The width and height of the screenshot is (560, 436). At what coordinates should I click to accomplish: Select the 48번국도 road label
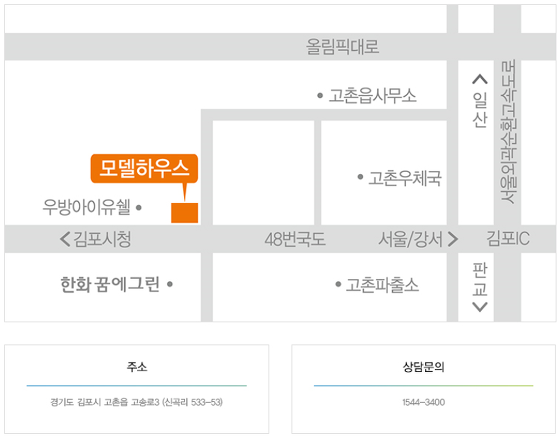[x=295, y=239]
